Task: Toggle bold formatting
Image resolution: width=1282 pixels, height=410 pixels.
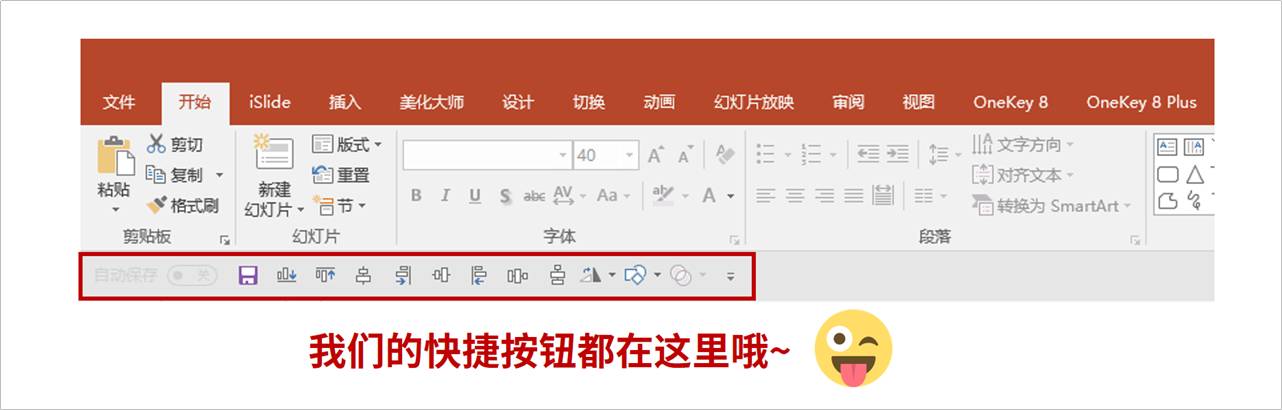Action: (x=416, y=196)
